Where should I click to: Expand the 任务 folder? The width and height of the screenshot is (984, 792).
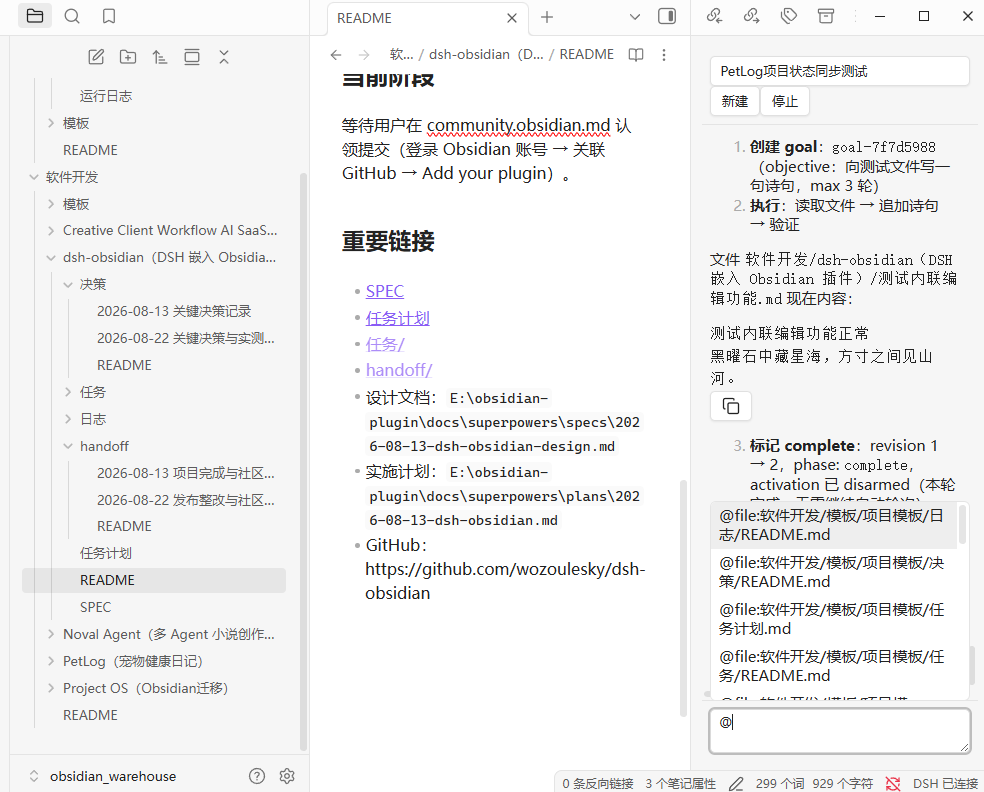click(68, 392)
